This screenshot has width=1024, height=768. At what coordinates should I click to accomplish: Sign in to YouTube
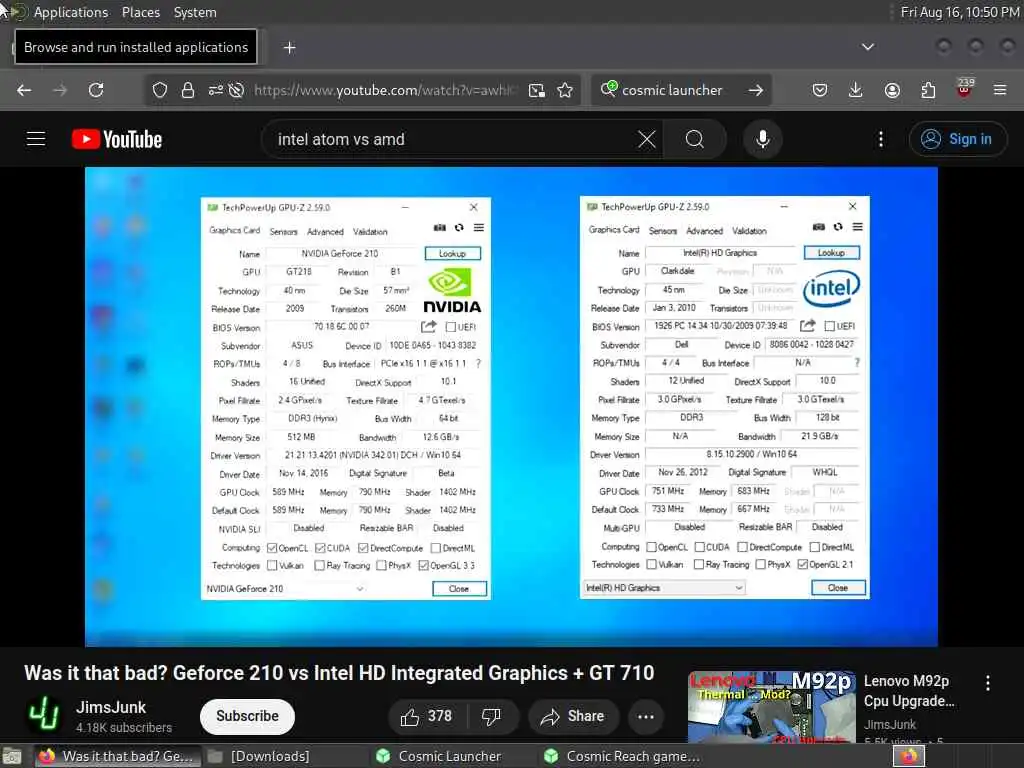(957, 139)
